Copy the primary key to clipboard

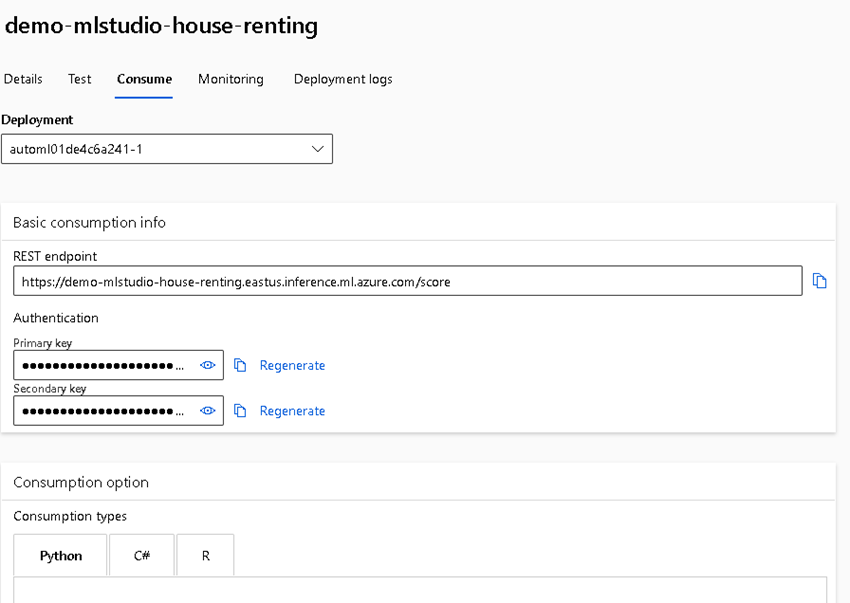(x=240, y=365)
